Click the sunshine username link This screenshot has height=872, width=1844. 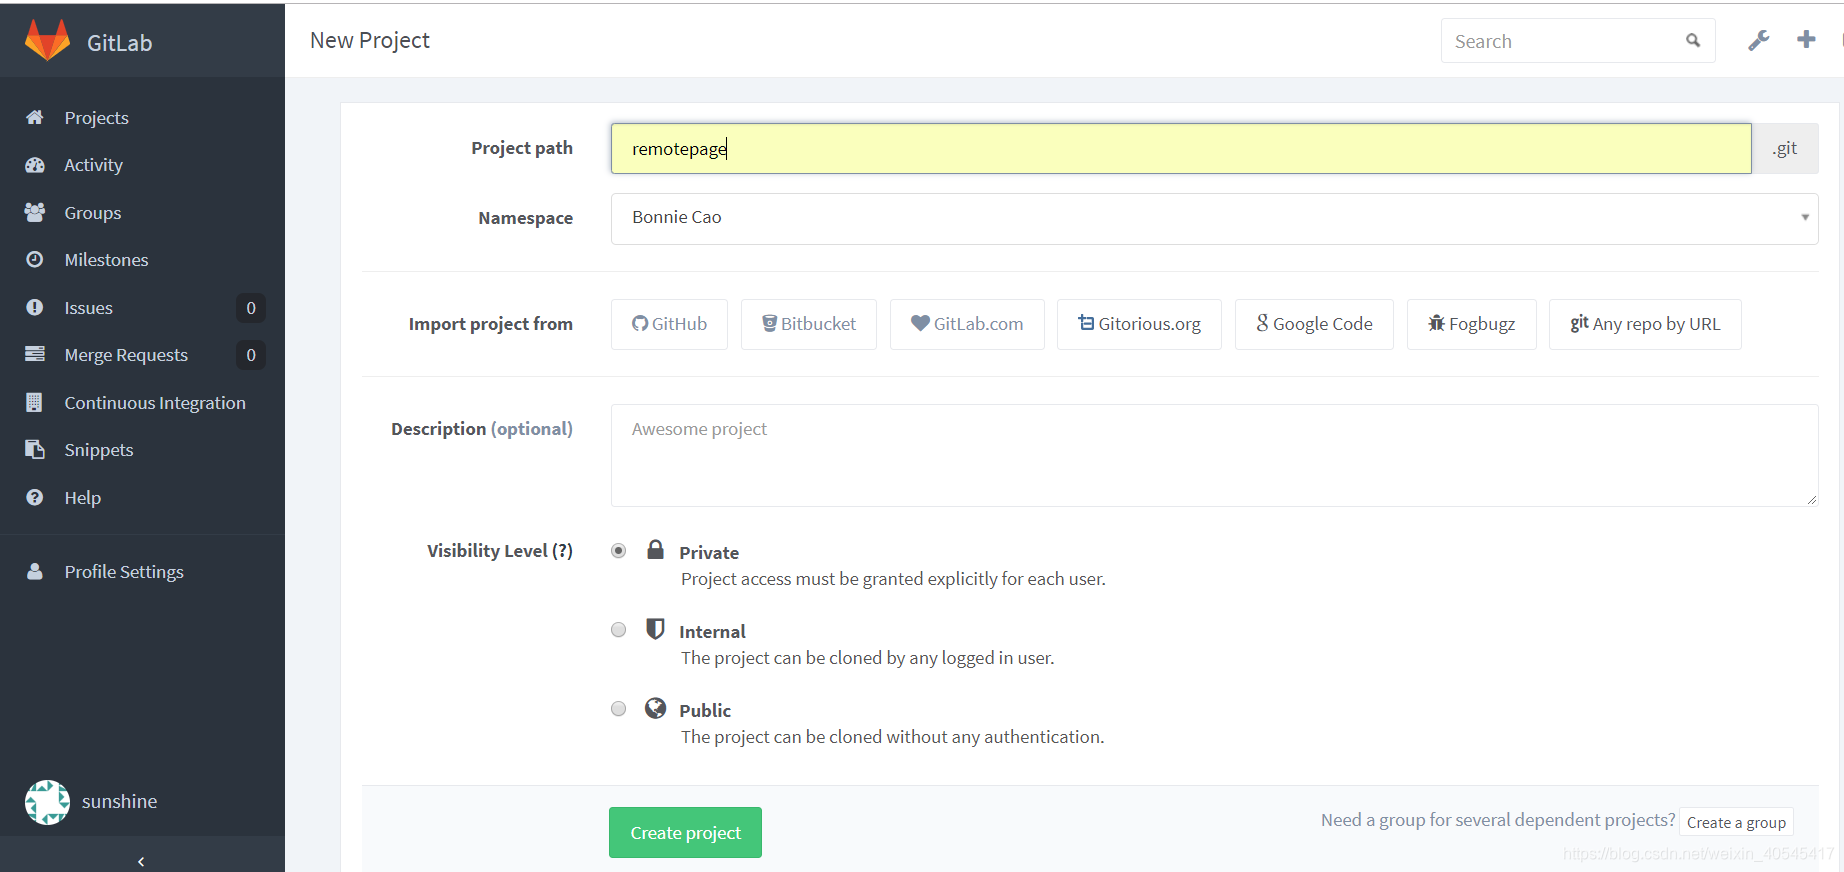coord(119,802)
